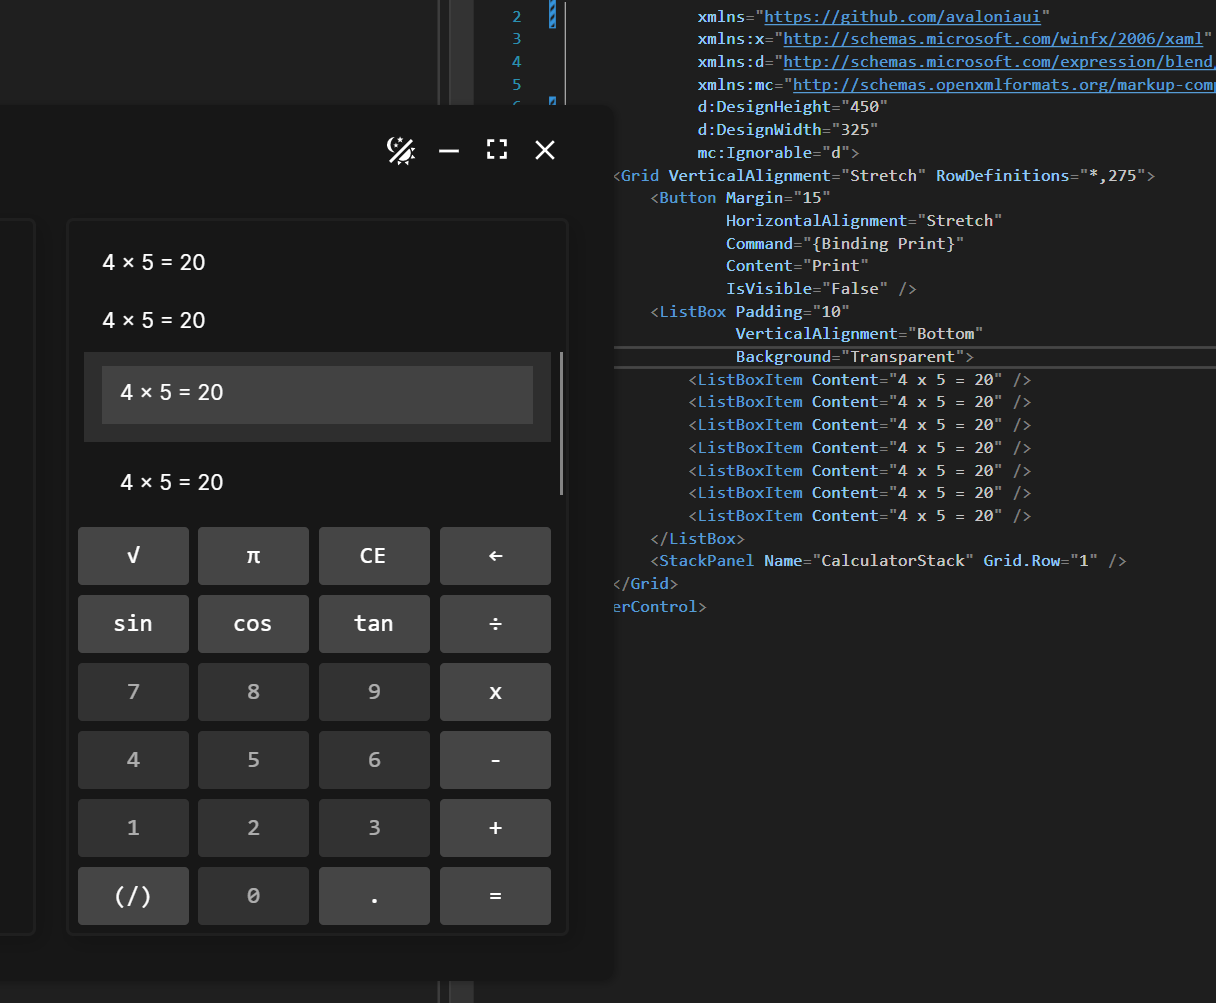Image resolution: width=1216 pixels, height=1003 pixels.
Task: Toggle the light/dark theme icon
Action: pyautogui.click(x=400, y=150)
